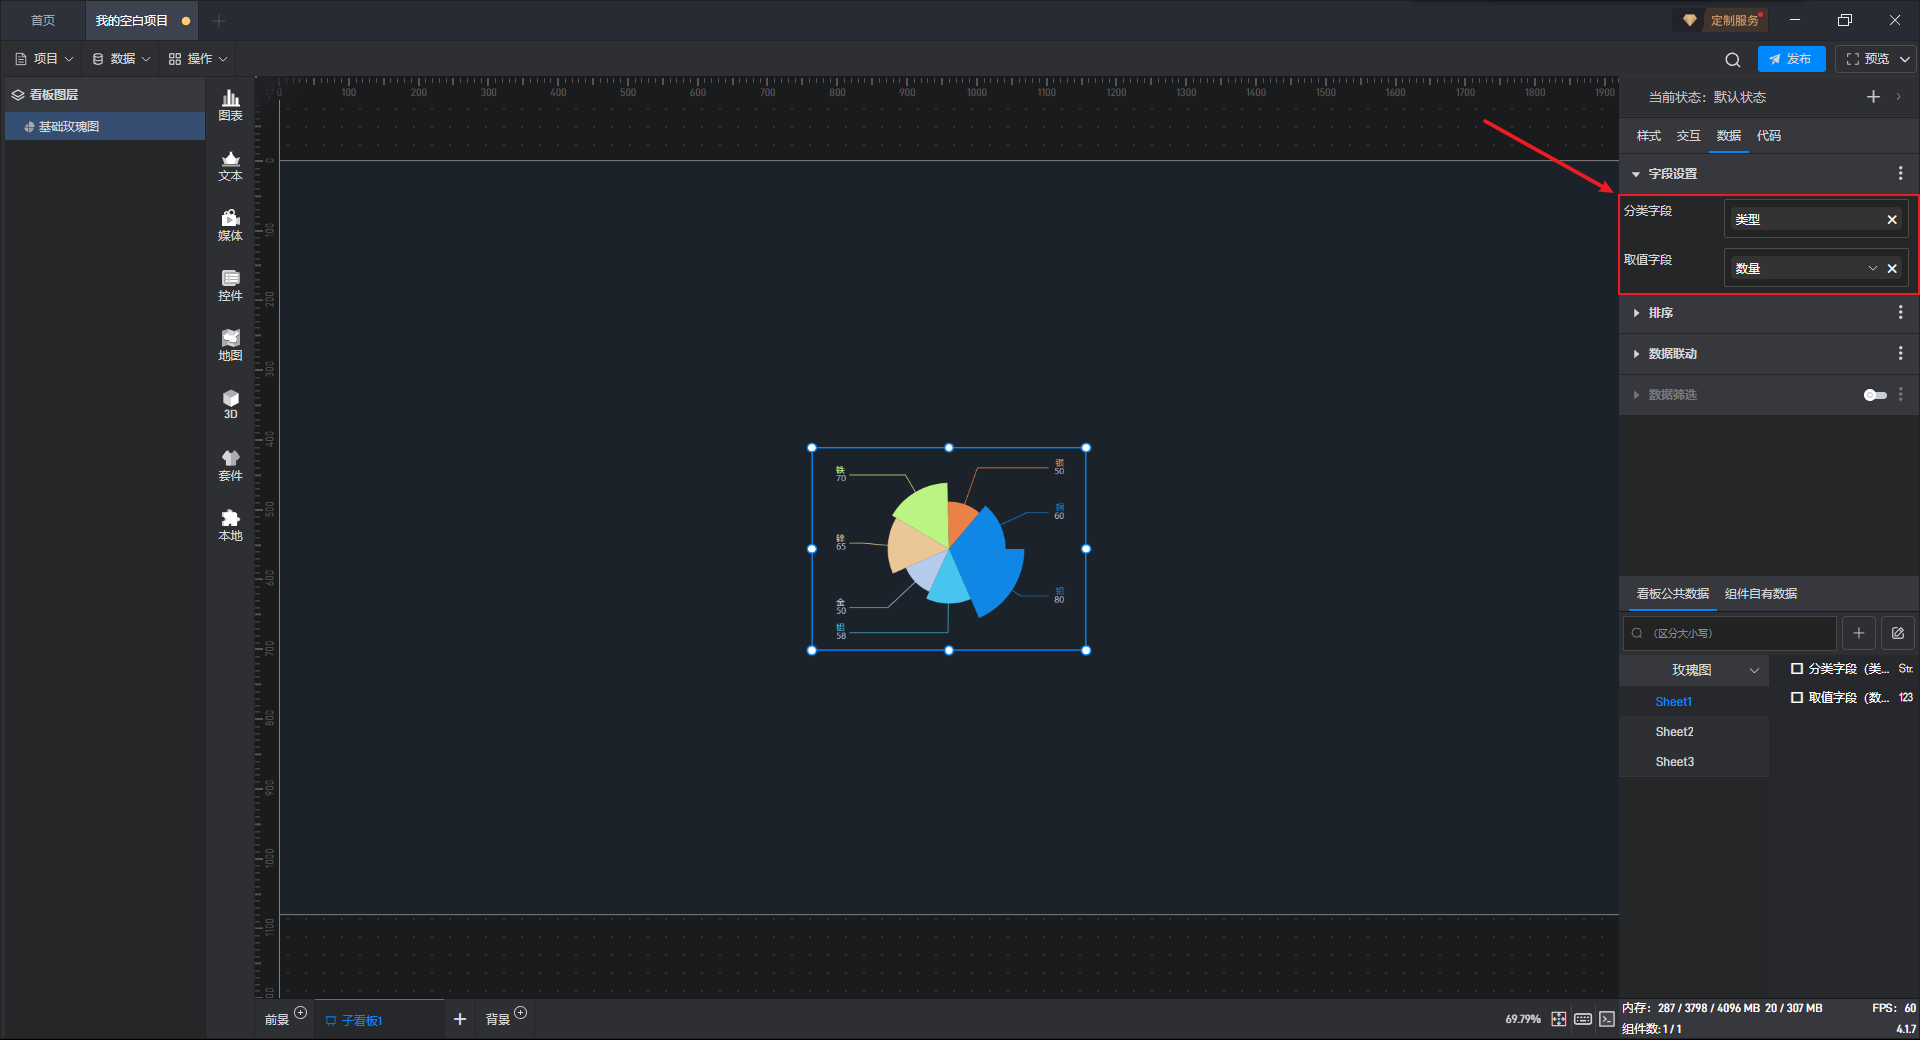Open the 字段设置 three-dot menu

pos(1900,174)
